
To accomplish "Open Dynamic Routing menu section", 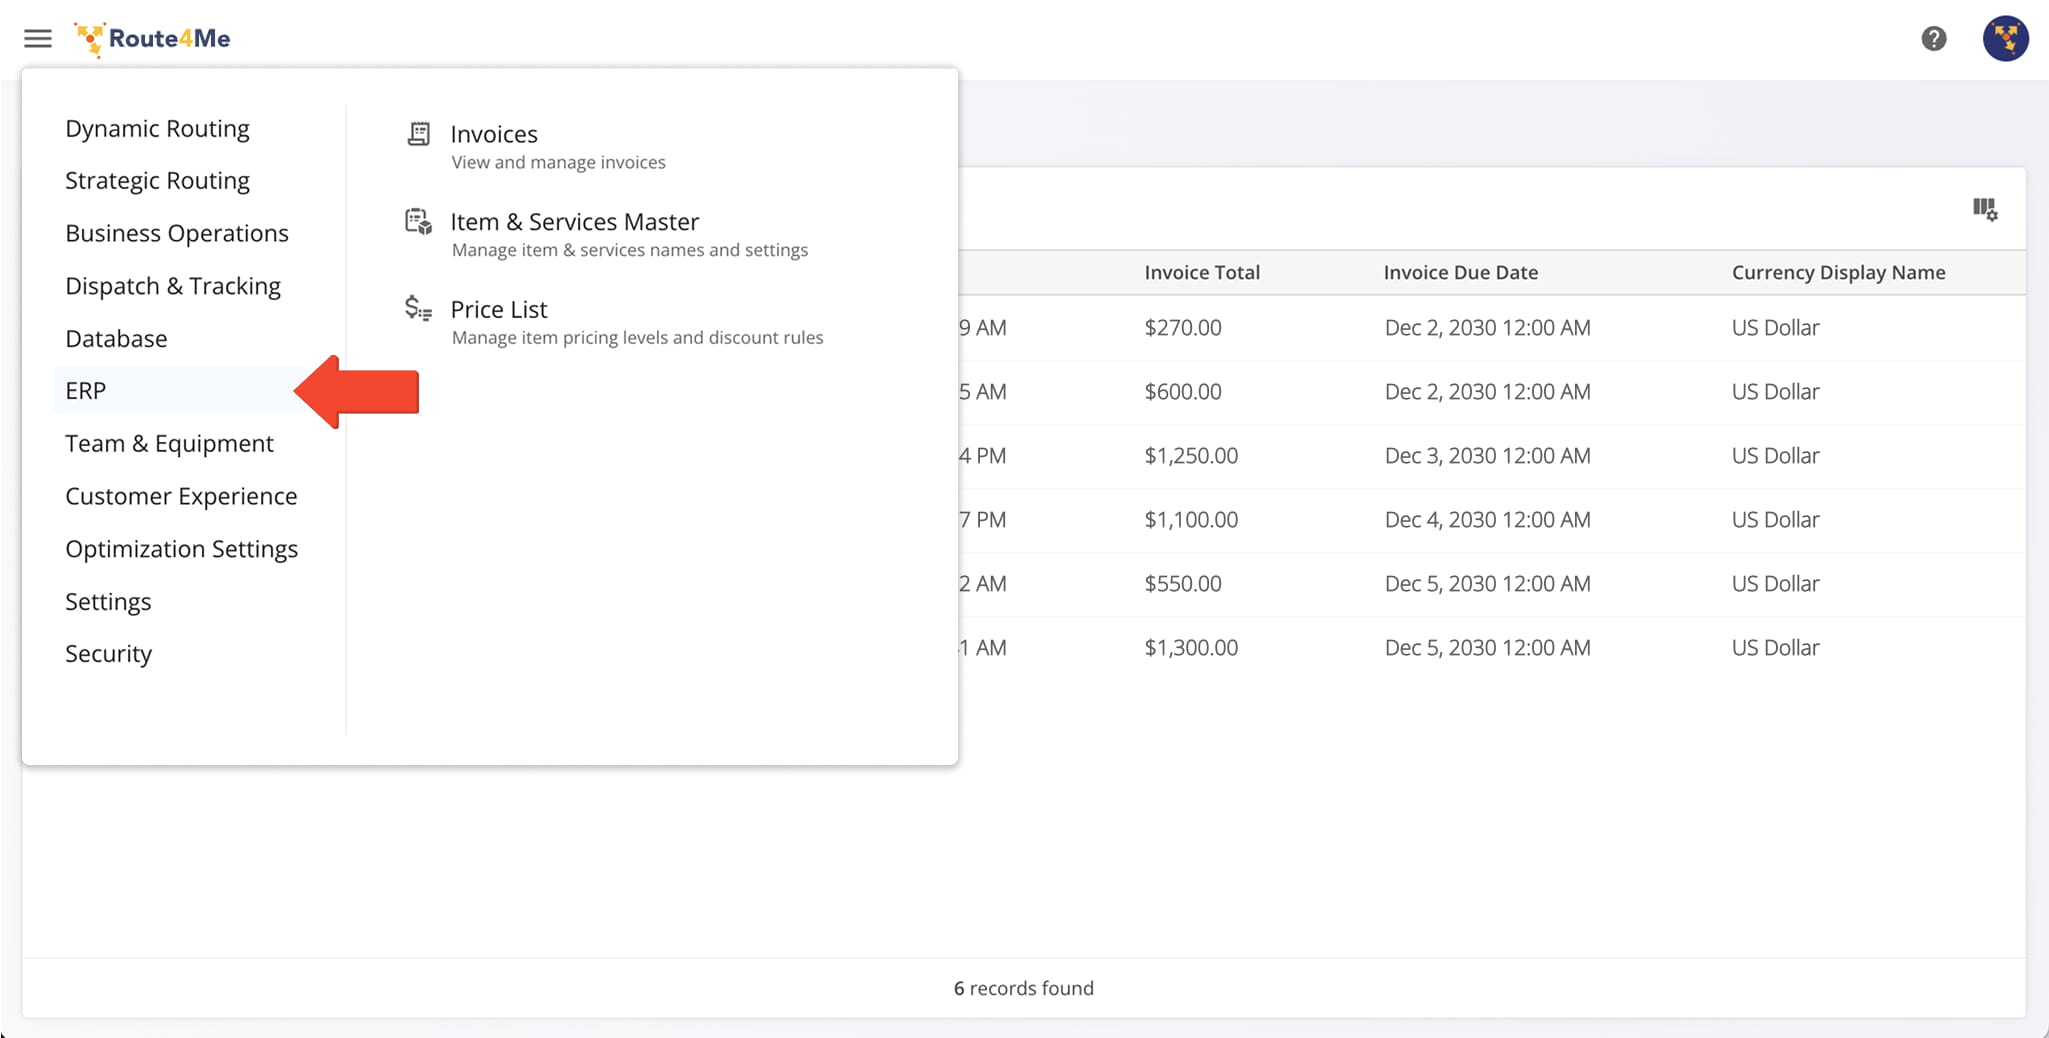I will 157,128.
